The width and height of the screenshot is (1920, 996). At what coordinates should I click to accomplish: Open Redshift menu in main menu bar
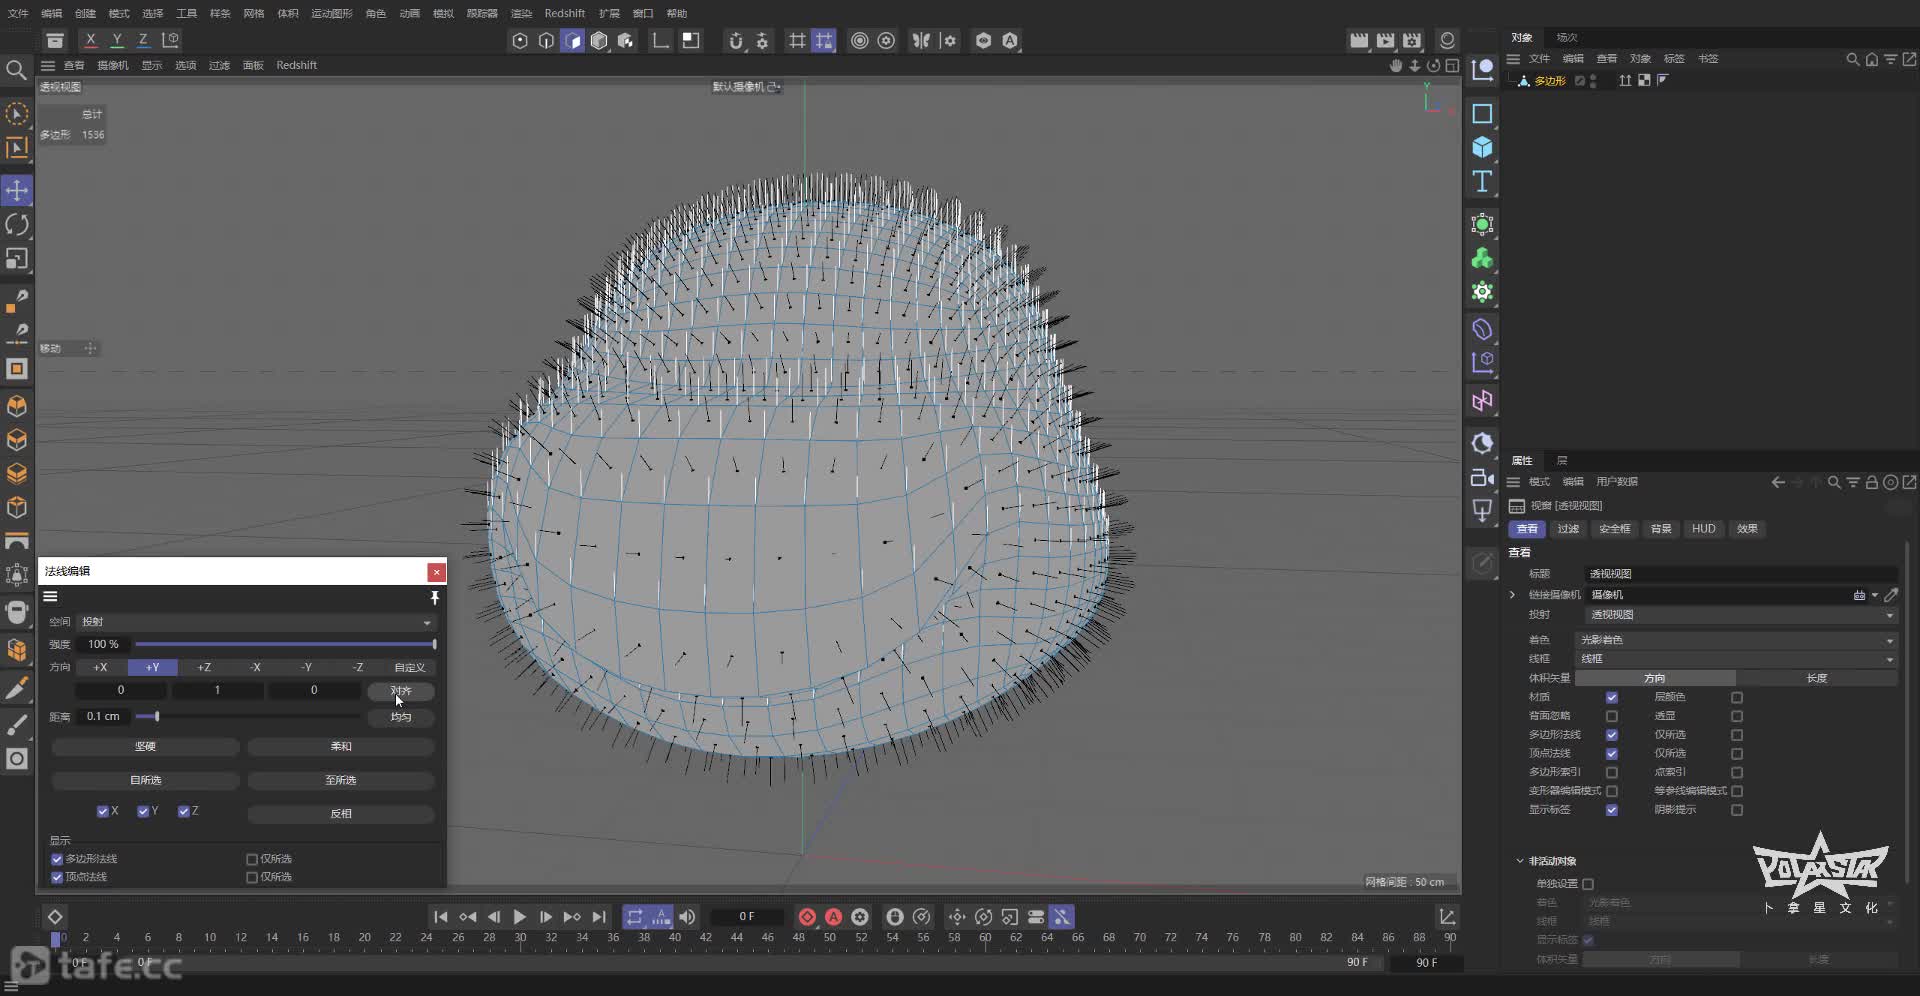coord(565,13)
